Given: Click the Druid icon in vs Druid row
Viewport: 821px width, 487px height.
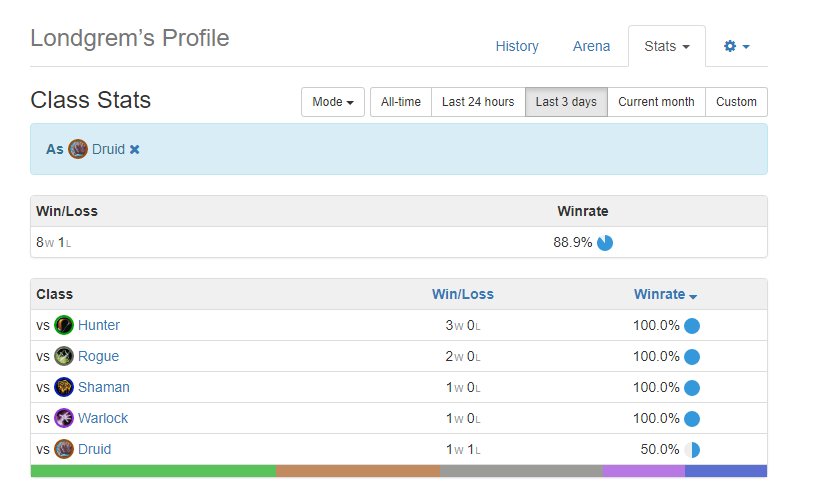Looking at the screenshot, I should (x=64, y=449).
